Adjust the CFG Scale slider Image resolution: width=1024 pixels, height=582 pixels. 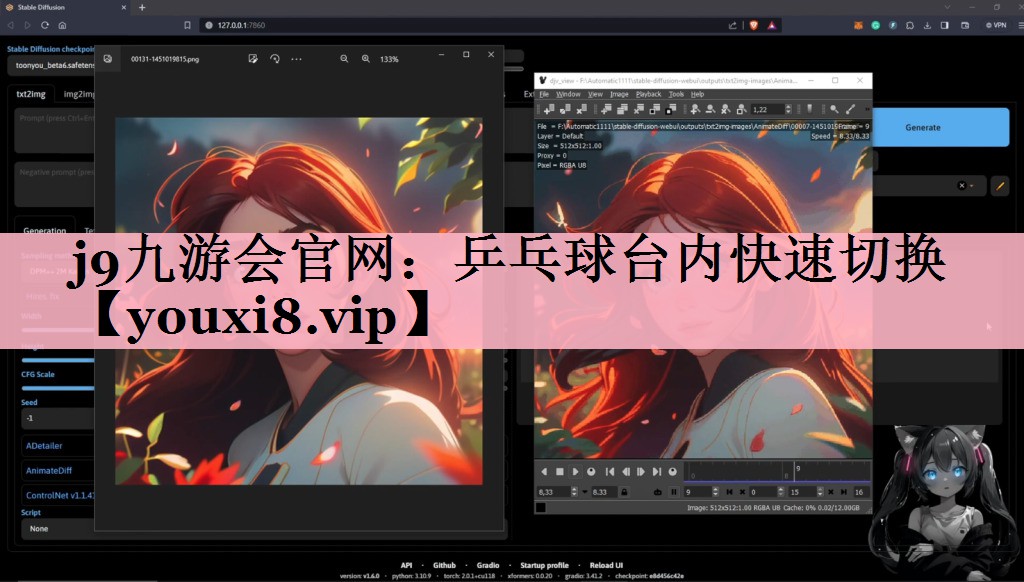point(57,388)
